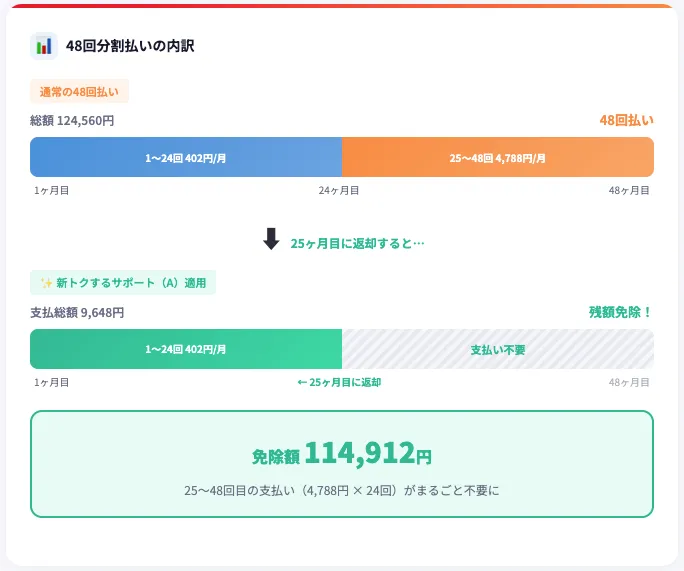Click the 25ヶ月目に返却すると… text
Image resolution: width=684 pixels, height=571 pixels.
pos(357,243)
